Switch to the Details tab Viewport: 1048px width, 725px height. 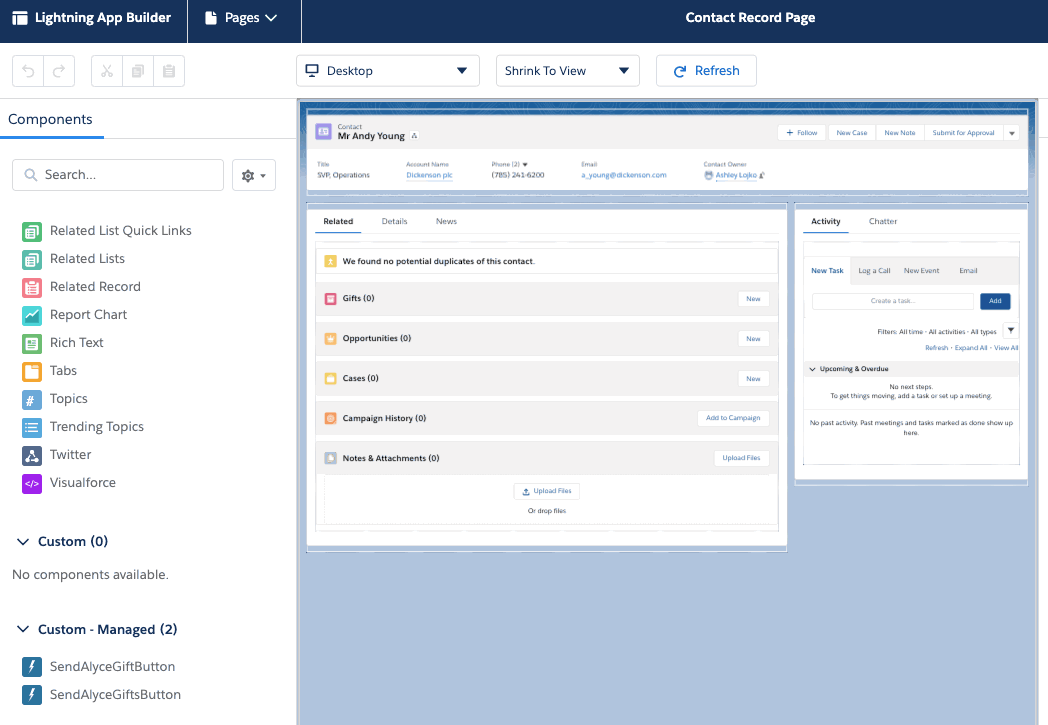[x=394, y=221]
